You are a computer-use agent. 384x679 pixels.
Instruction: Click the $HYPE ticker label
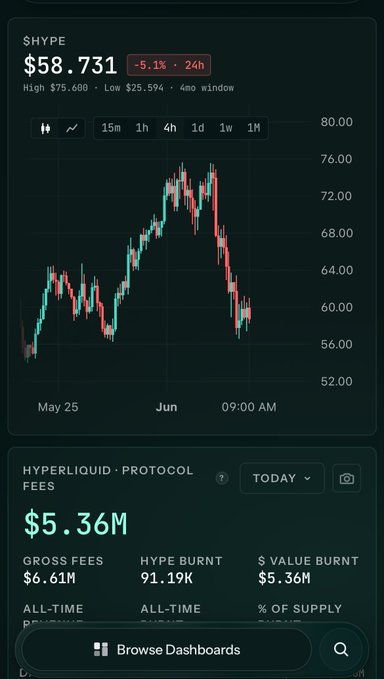tap(45, 41)
